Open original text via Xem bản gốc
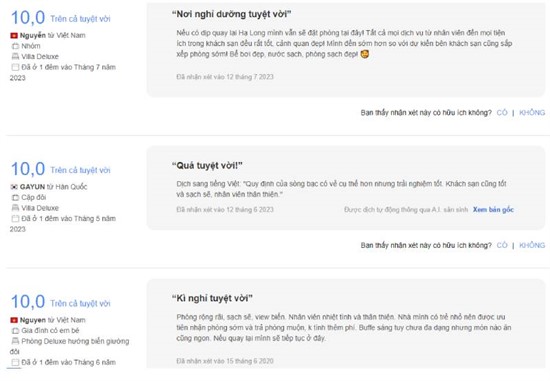 tap(493, 209)
